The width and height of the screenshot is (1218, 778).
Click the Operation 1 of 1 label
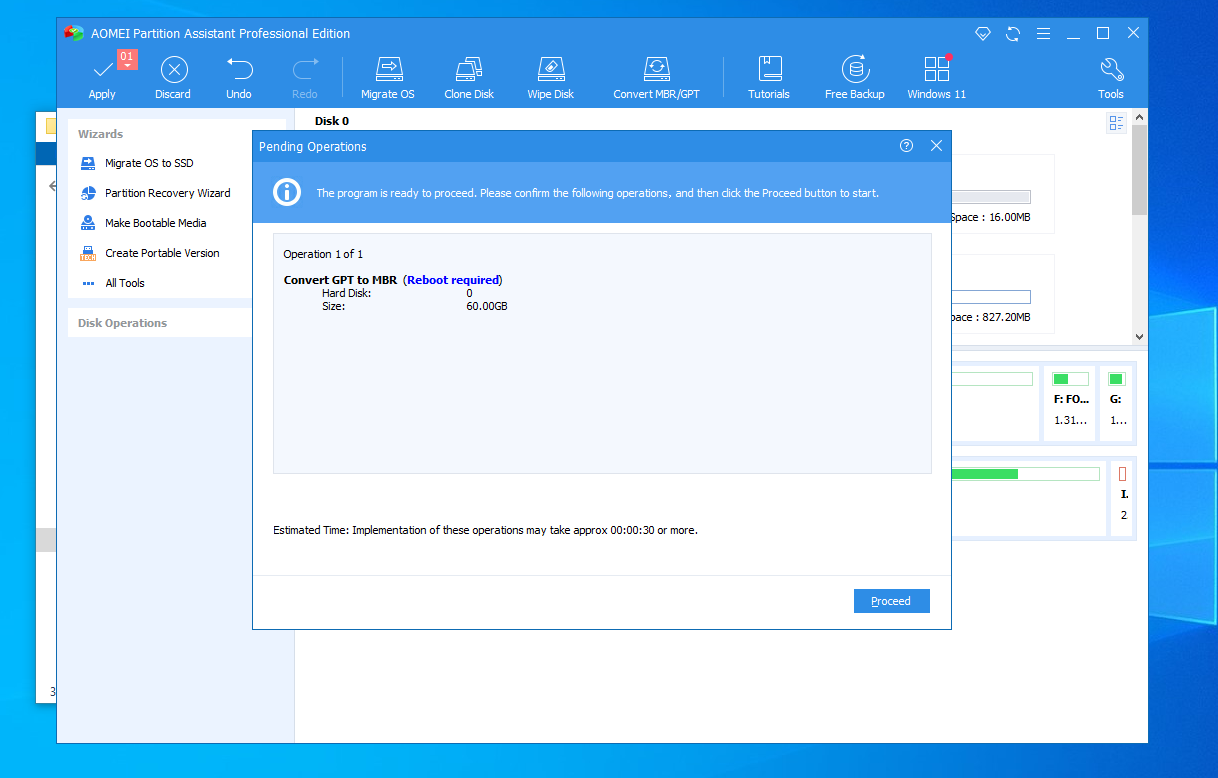coord(323,254)
